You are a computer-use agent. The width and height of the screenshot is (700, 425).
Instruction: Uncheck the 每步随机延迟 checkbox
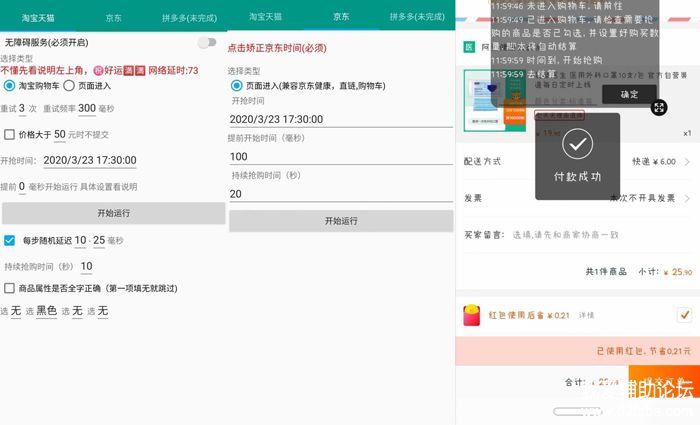tap(10, 241)
